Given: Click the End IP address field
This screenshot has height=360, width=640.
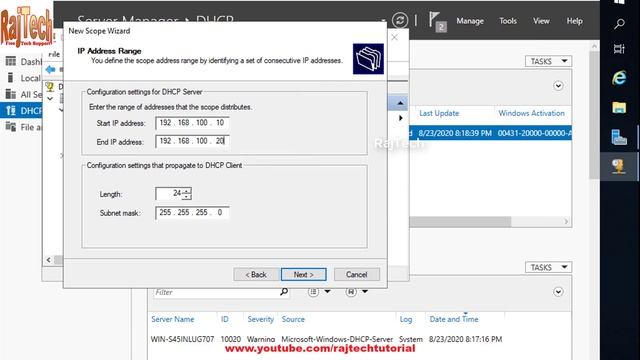Looking at the screenshot, I should (192, 141).
